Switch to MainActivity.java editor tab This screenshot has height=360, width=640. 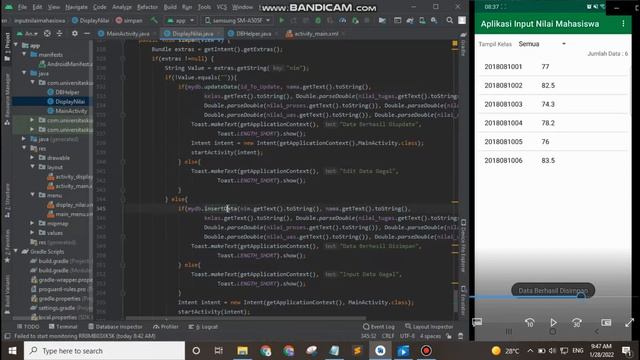pyautogui.click(x=124, y=34)
